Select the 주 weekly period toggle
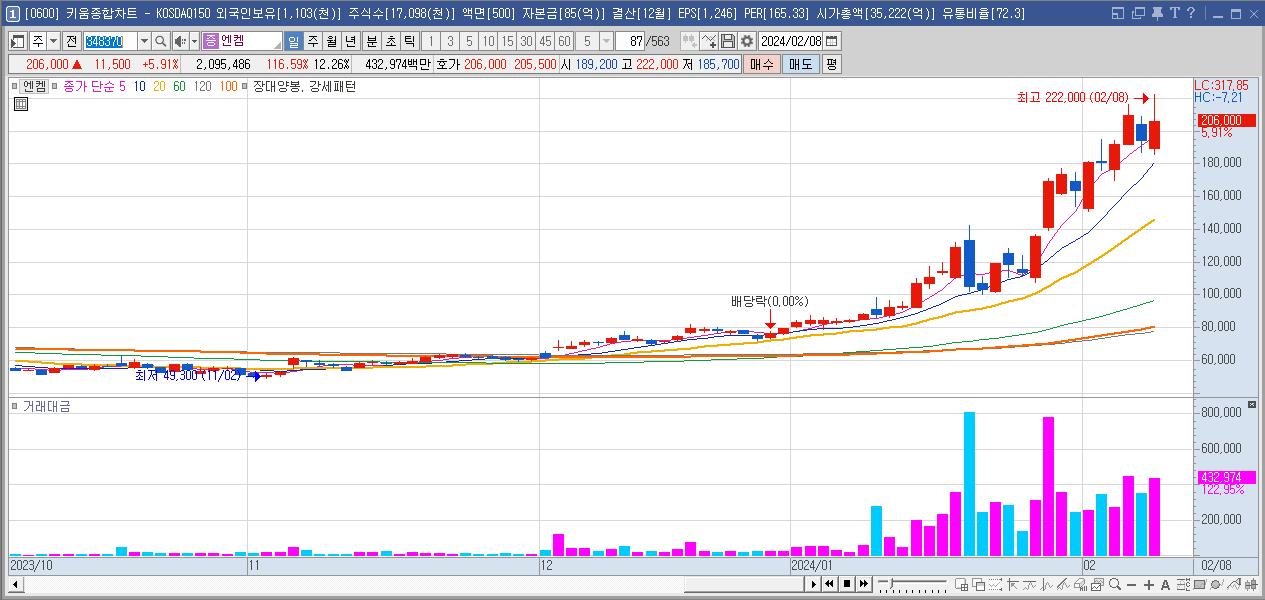The width and height of the screenshot is (1265, 600). point(313,41)
